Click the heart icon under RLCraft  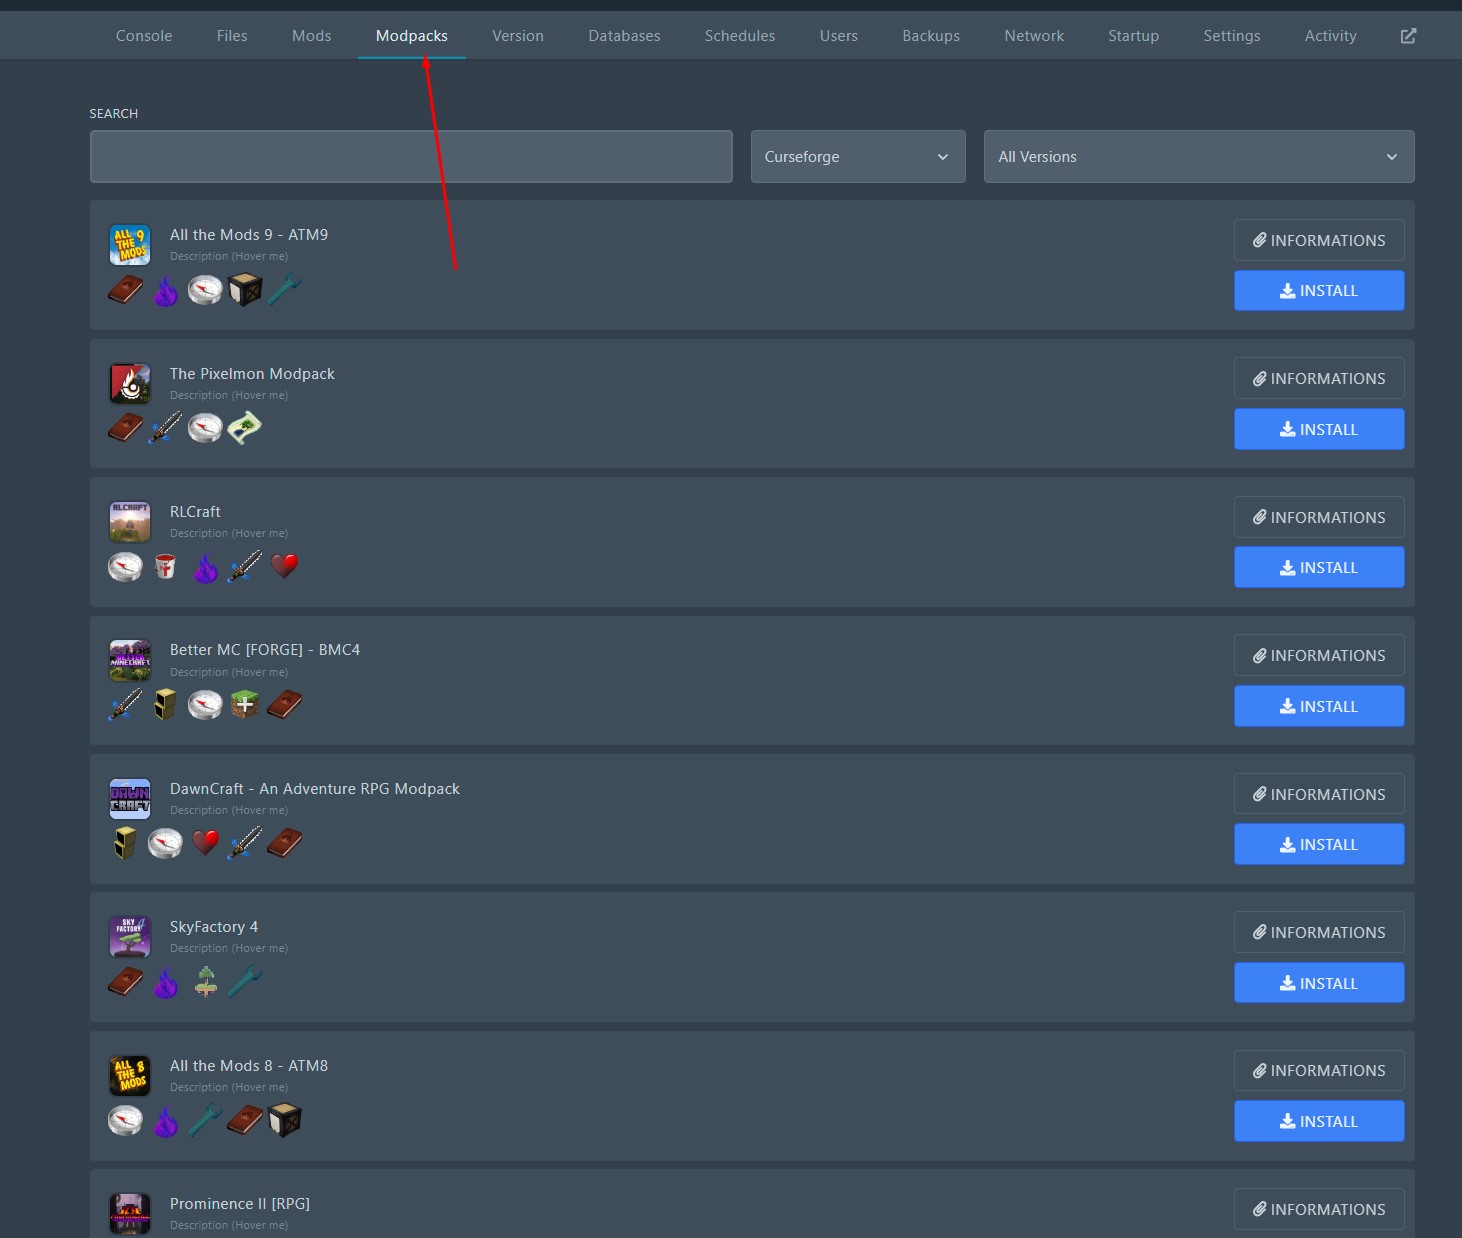(x=284, y=566)
